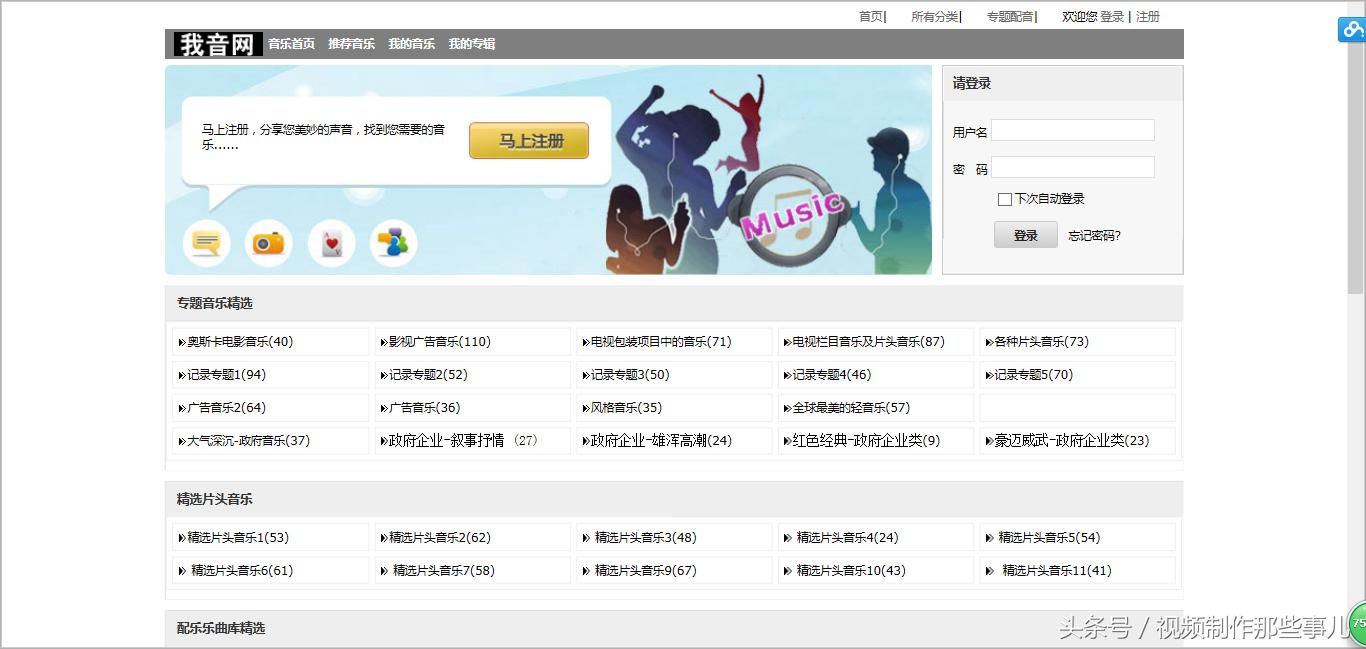Open the 所有分类 menu
Screen dimensions: 1366x649
click(x=933, y=16)
